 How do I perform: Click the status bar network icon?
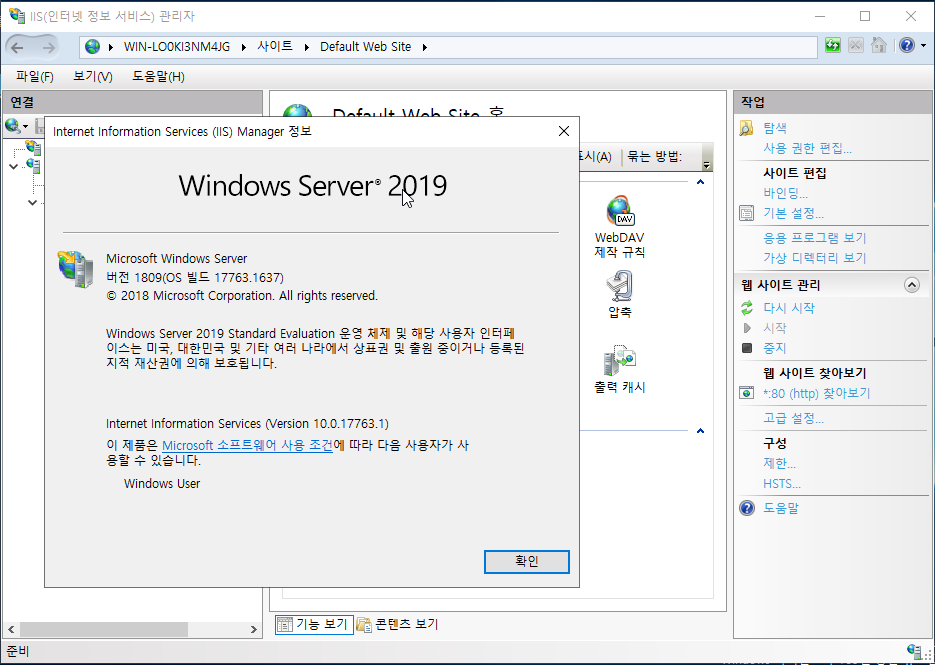click(913, 651)
